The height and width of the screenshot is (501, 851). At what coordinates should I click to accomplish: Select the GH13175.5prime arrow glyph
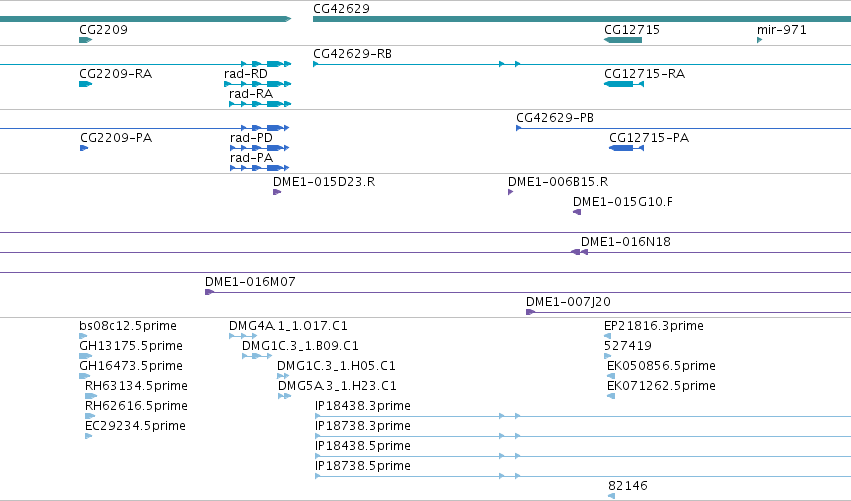coord(86,356)
